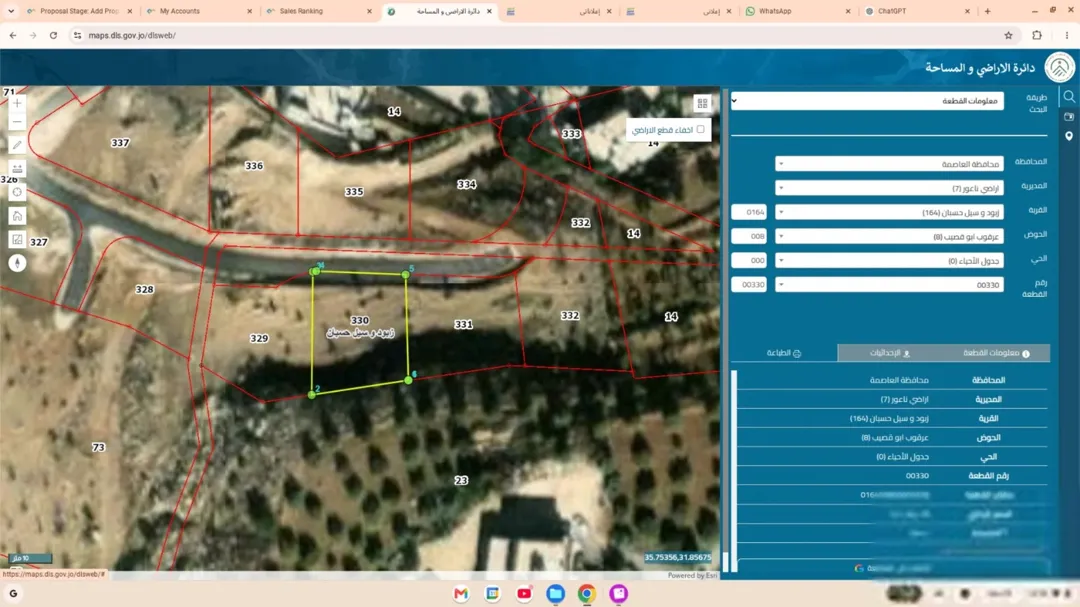Open the browser extensions icon
The width and height of the screenshot is (1080, 607).
pyautogui.click(x=1037, y=35)
